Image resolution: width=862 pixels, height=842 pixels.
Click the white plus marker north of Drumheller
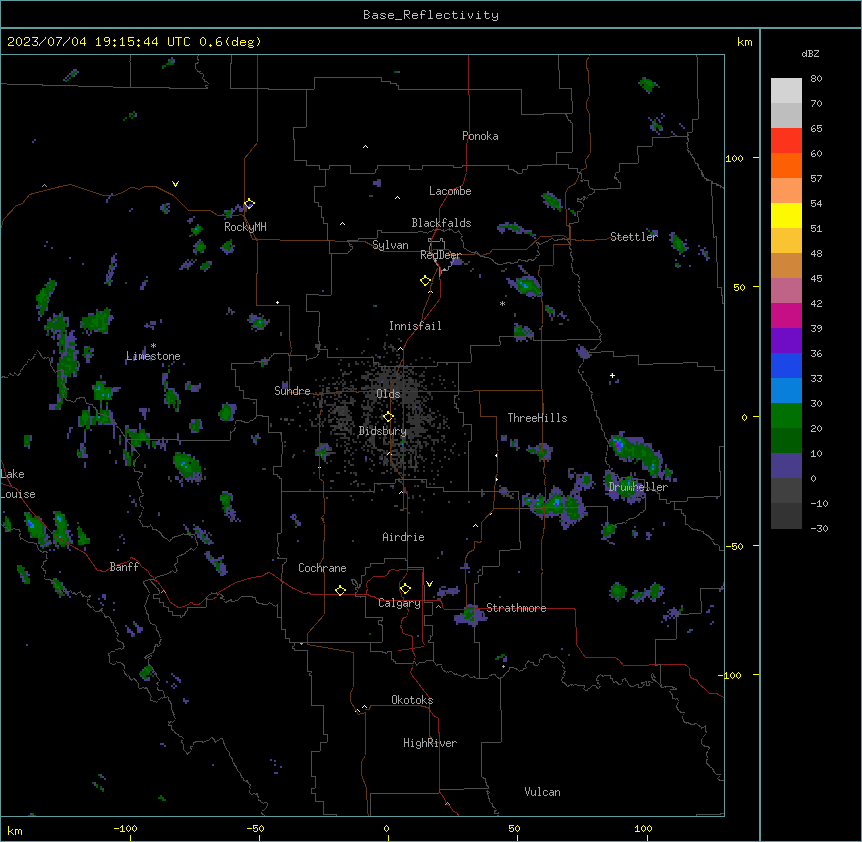click(612, 375)
